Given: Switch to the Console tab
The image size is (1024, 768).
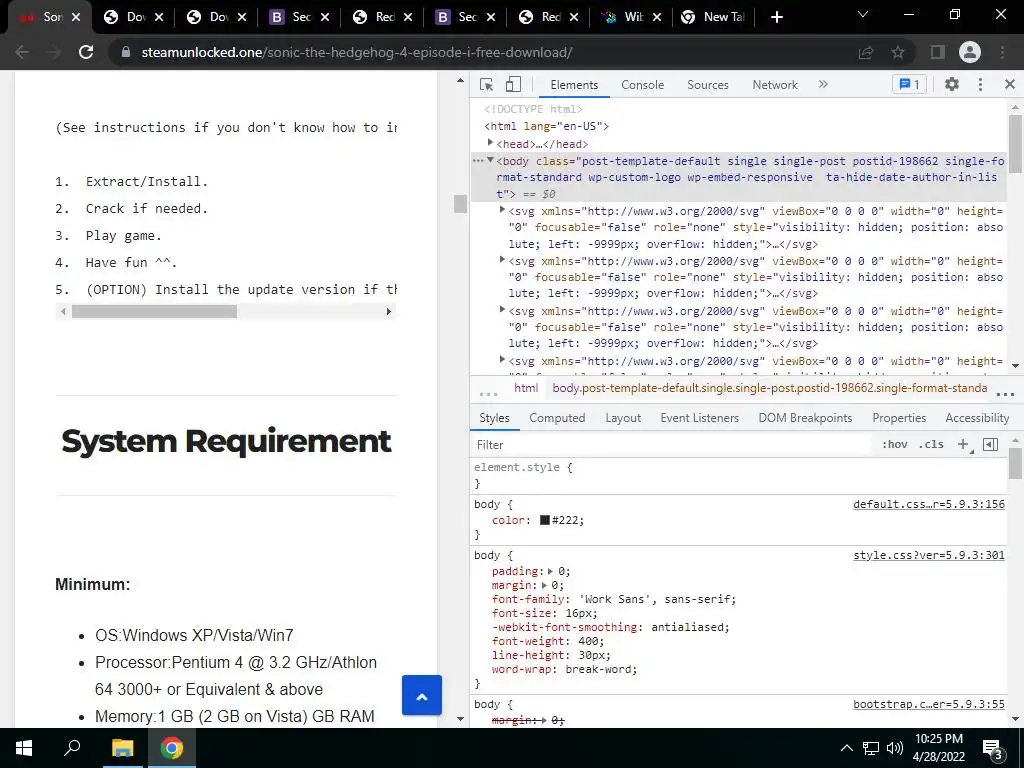Looking at the screenshot, I should (x=643, y=85).
